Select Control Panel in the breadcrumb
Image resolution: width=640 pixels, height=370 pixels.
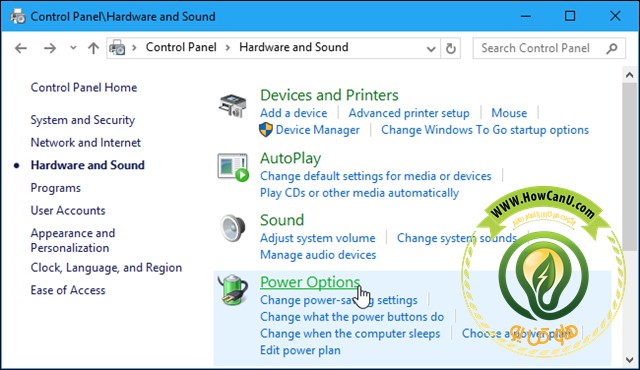tap(181, 47)
